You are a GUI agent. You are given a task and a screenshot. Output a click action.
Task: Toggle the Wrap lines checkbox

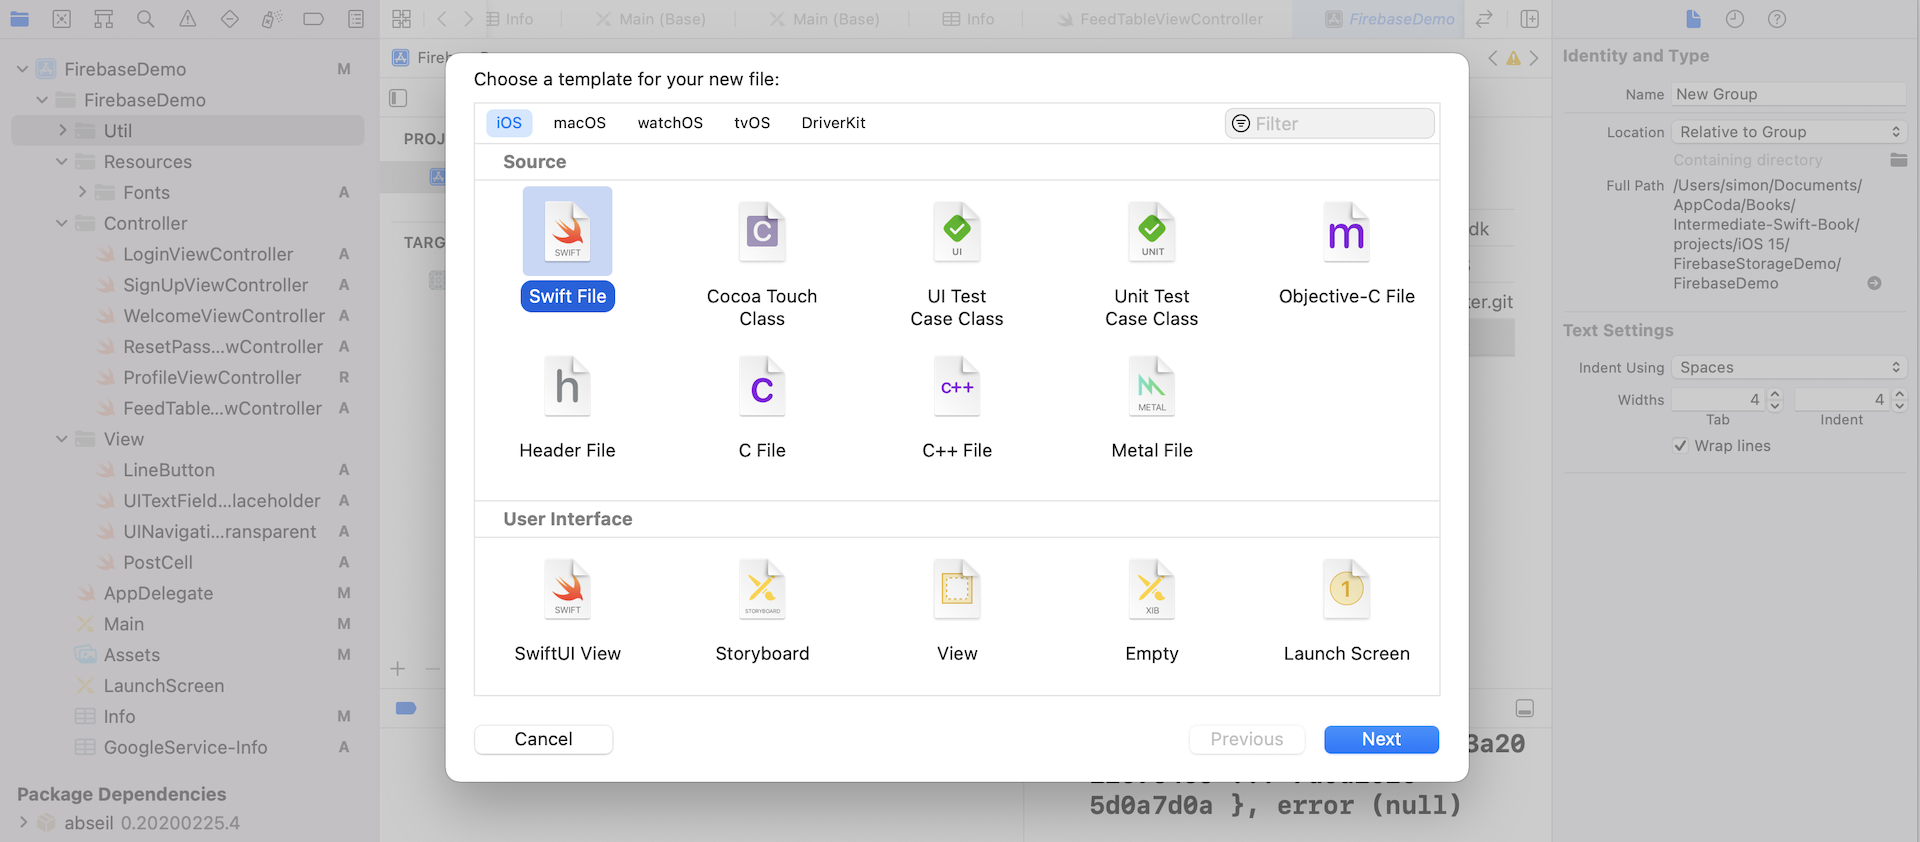1680,446
